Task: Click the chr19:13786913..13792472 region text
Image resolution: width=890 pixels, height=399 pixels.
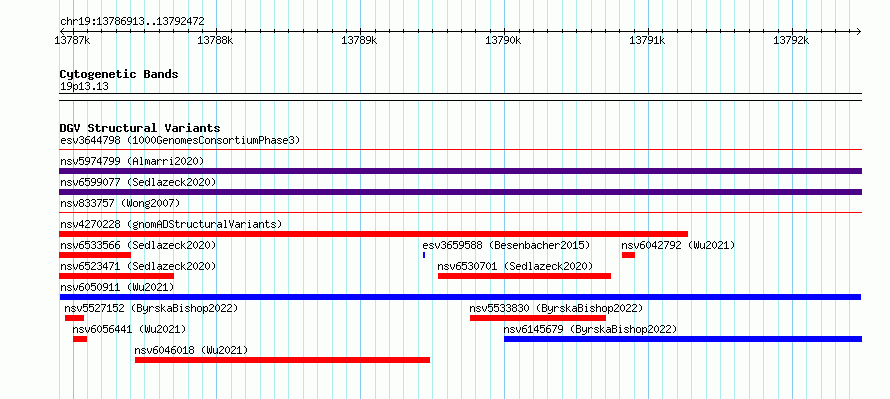Action: click(132, 22)
